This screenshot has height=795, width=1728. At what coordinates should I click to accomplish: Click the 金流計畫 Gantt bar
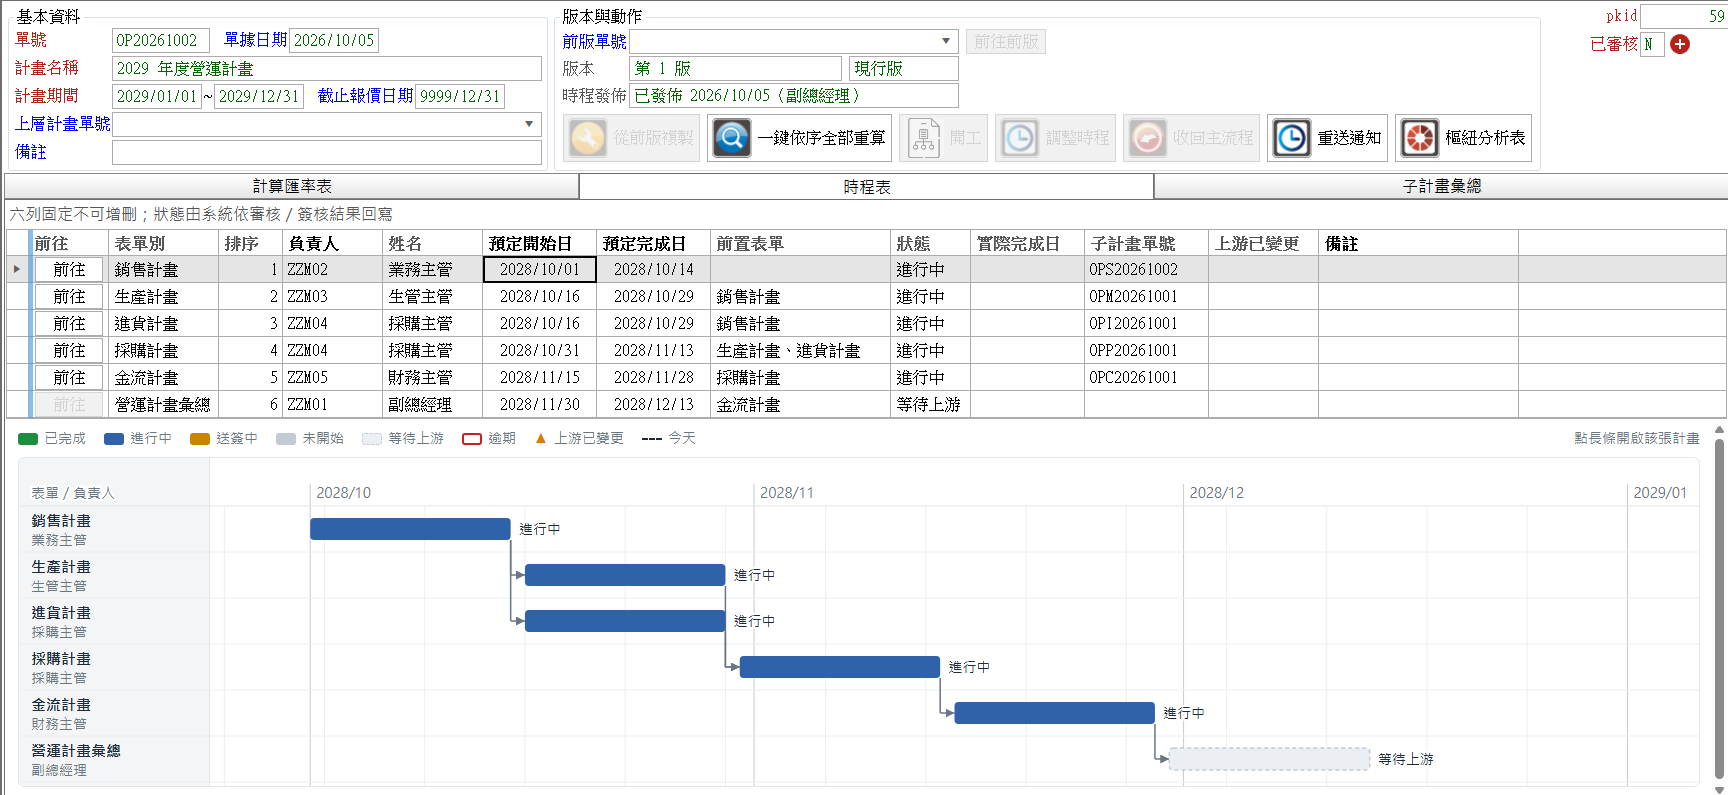1055,713
